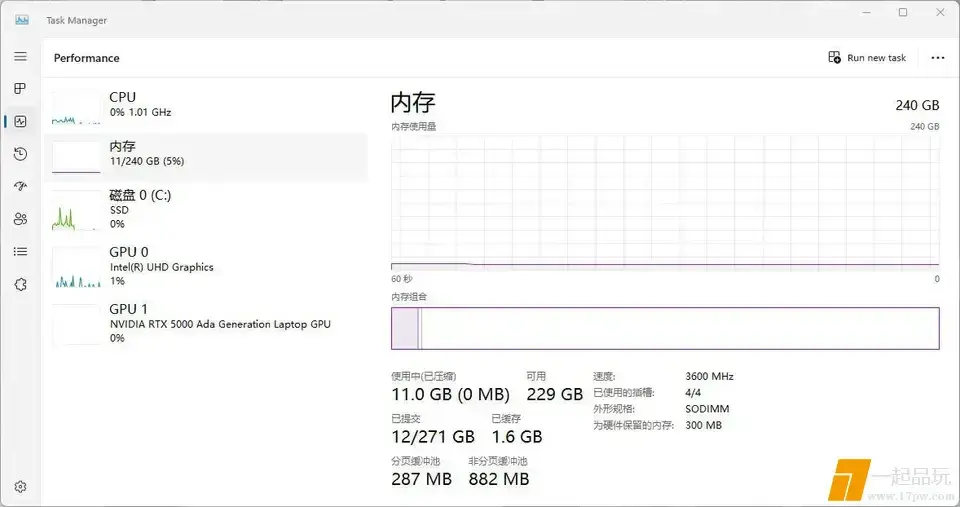Open the Services puzzle icon
Screen dimensions: 960x507
[x=20, y=285]
